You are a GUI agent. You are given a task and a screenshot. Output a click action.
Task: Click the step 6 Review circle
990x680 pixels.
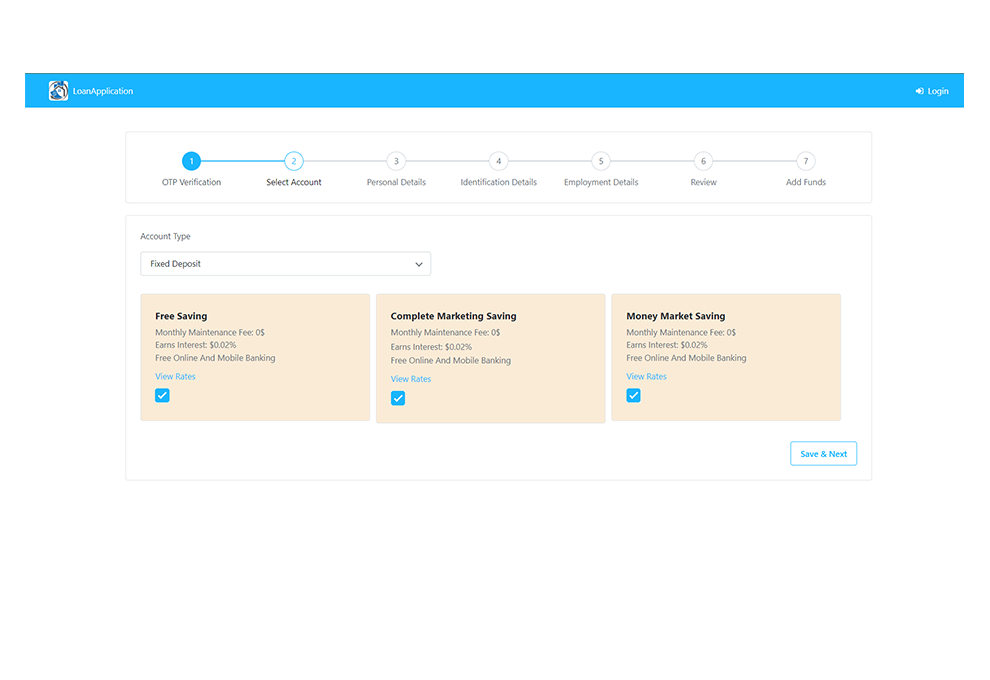(x=703, y=160)
